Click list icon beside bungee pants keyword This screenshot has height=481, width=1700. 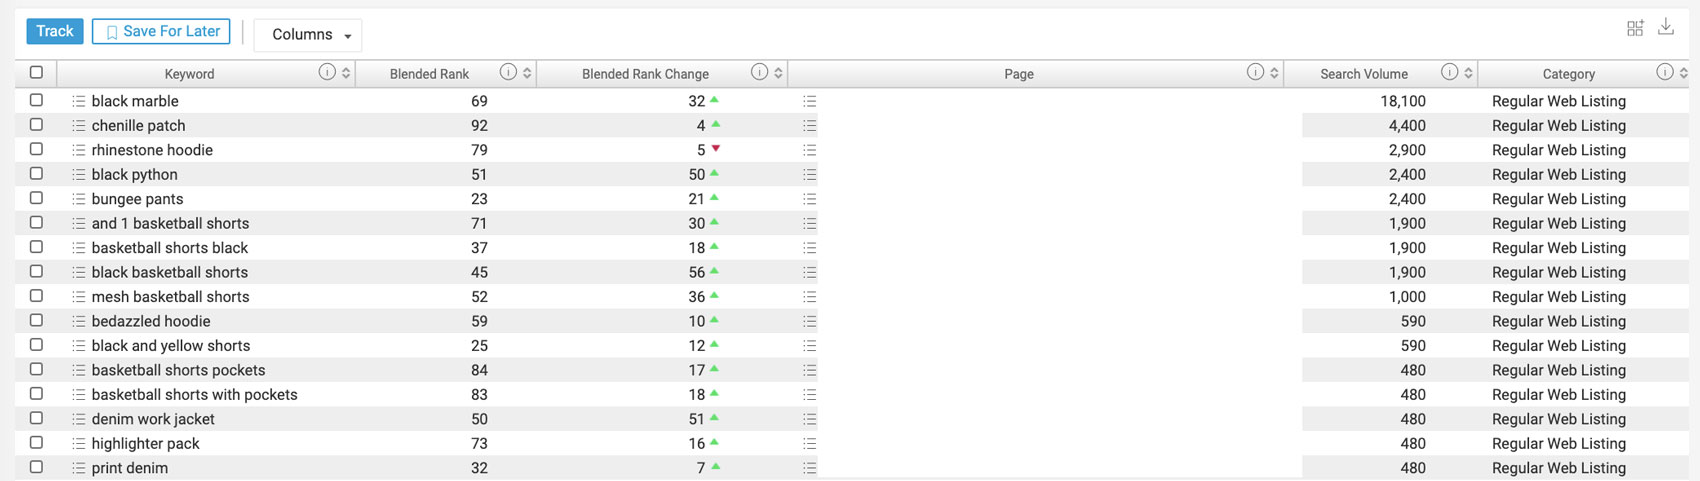[x=79, y=199]
